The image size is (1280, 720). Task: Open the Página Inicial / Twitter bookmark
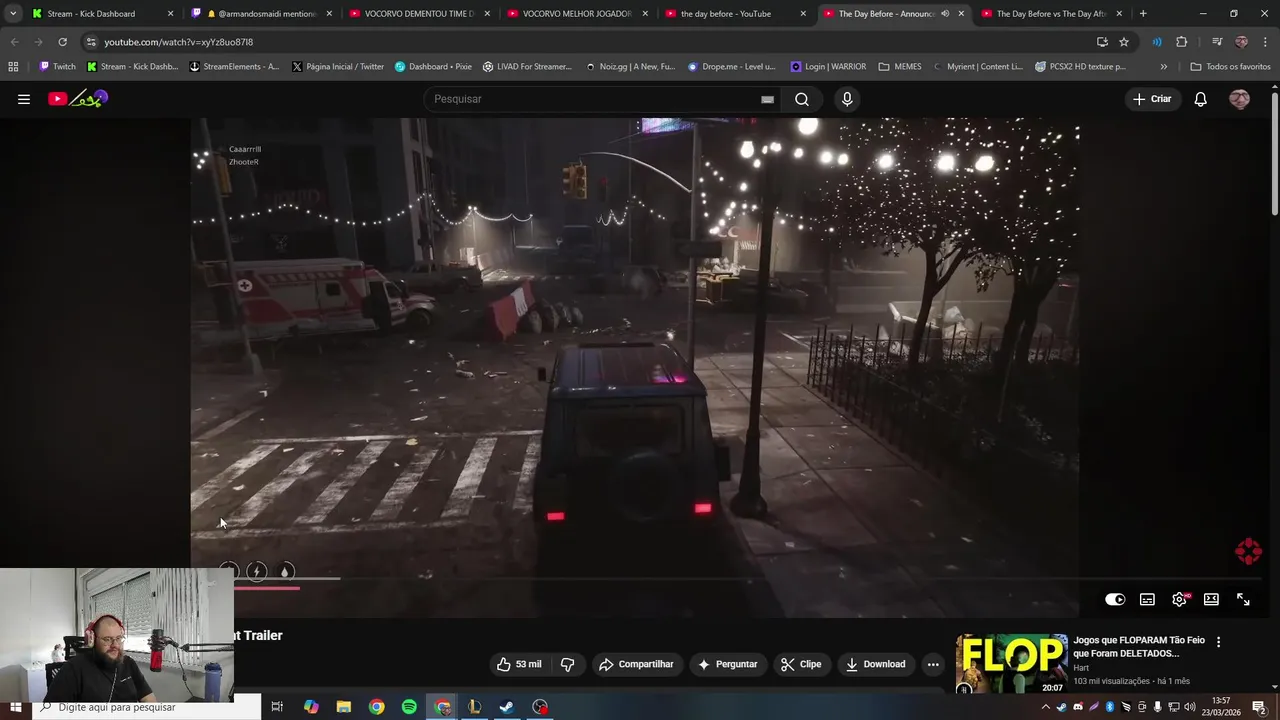point(338,67)
